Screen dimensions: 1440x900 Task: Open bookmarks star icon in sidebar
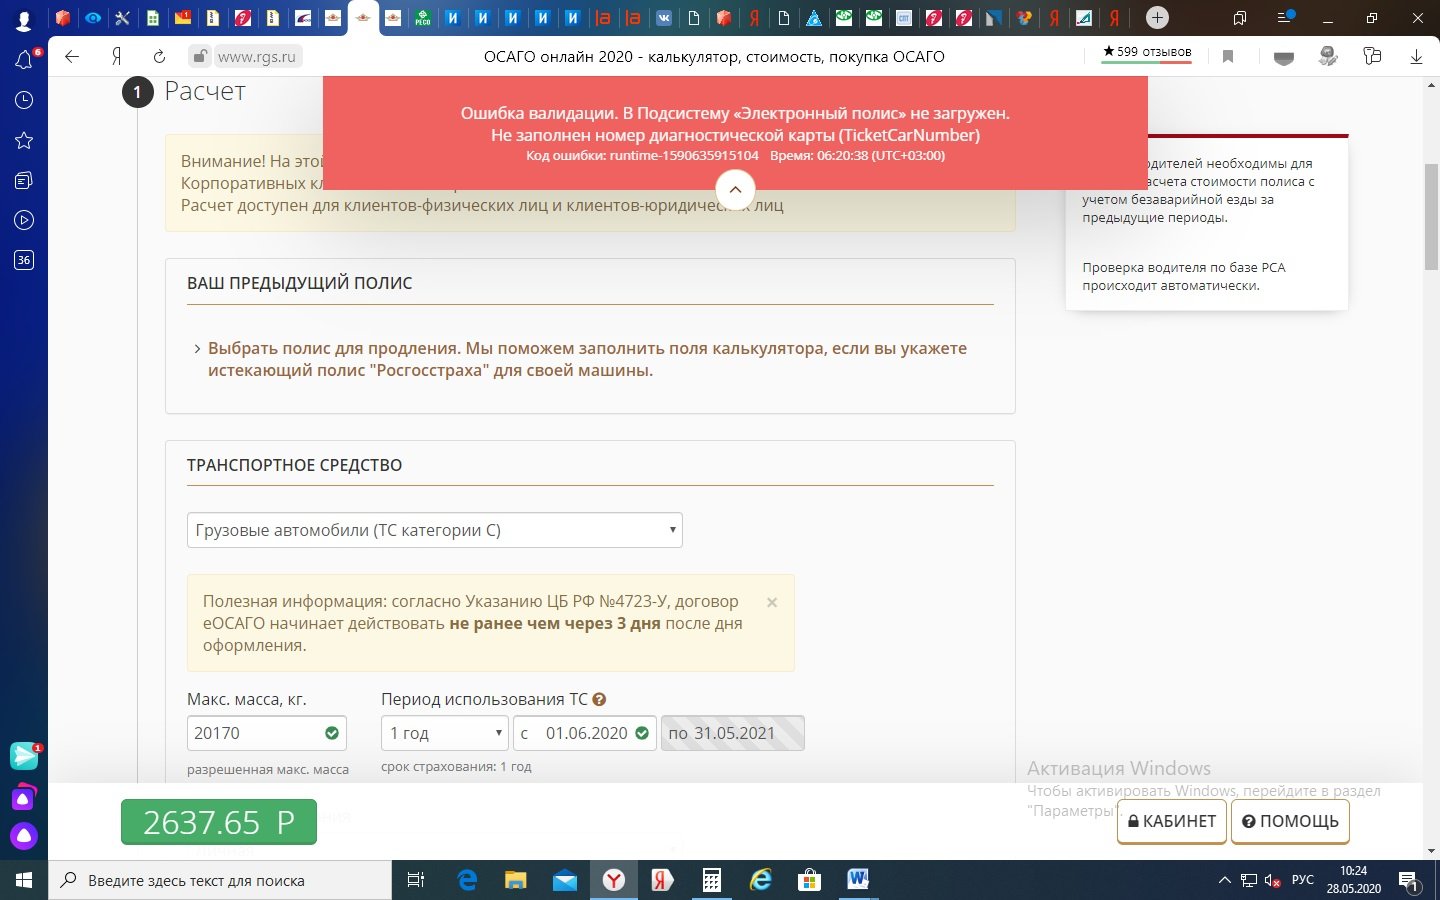click(x=24, y=140)
